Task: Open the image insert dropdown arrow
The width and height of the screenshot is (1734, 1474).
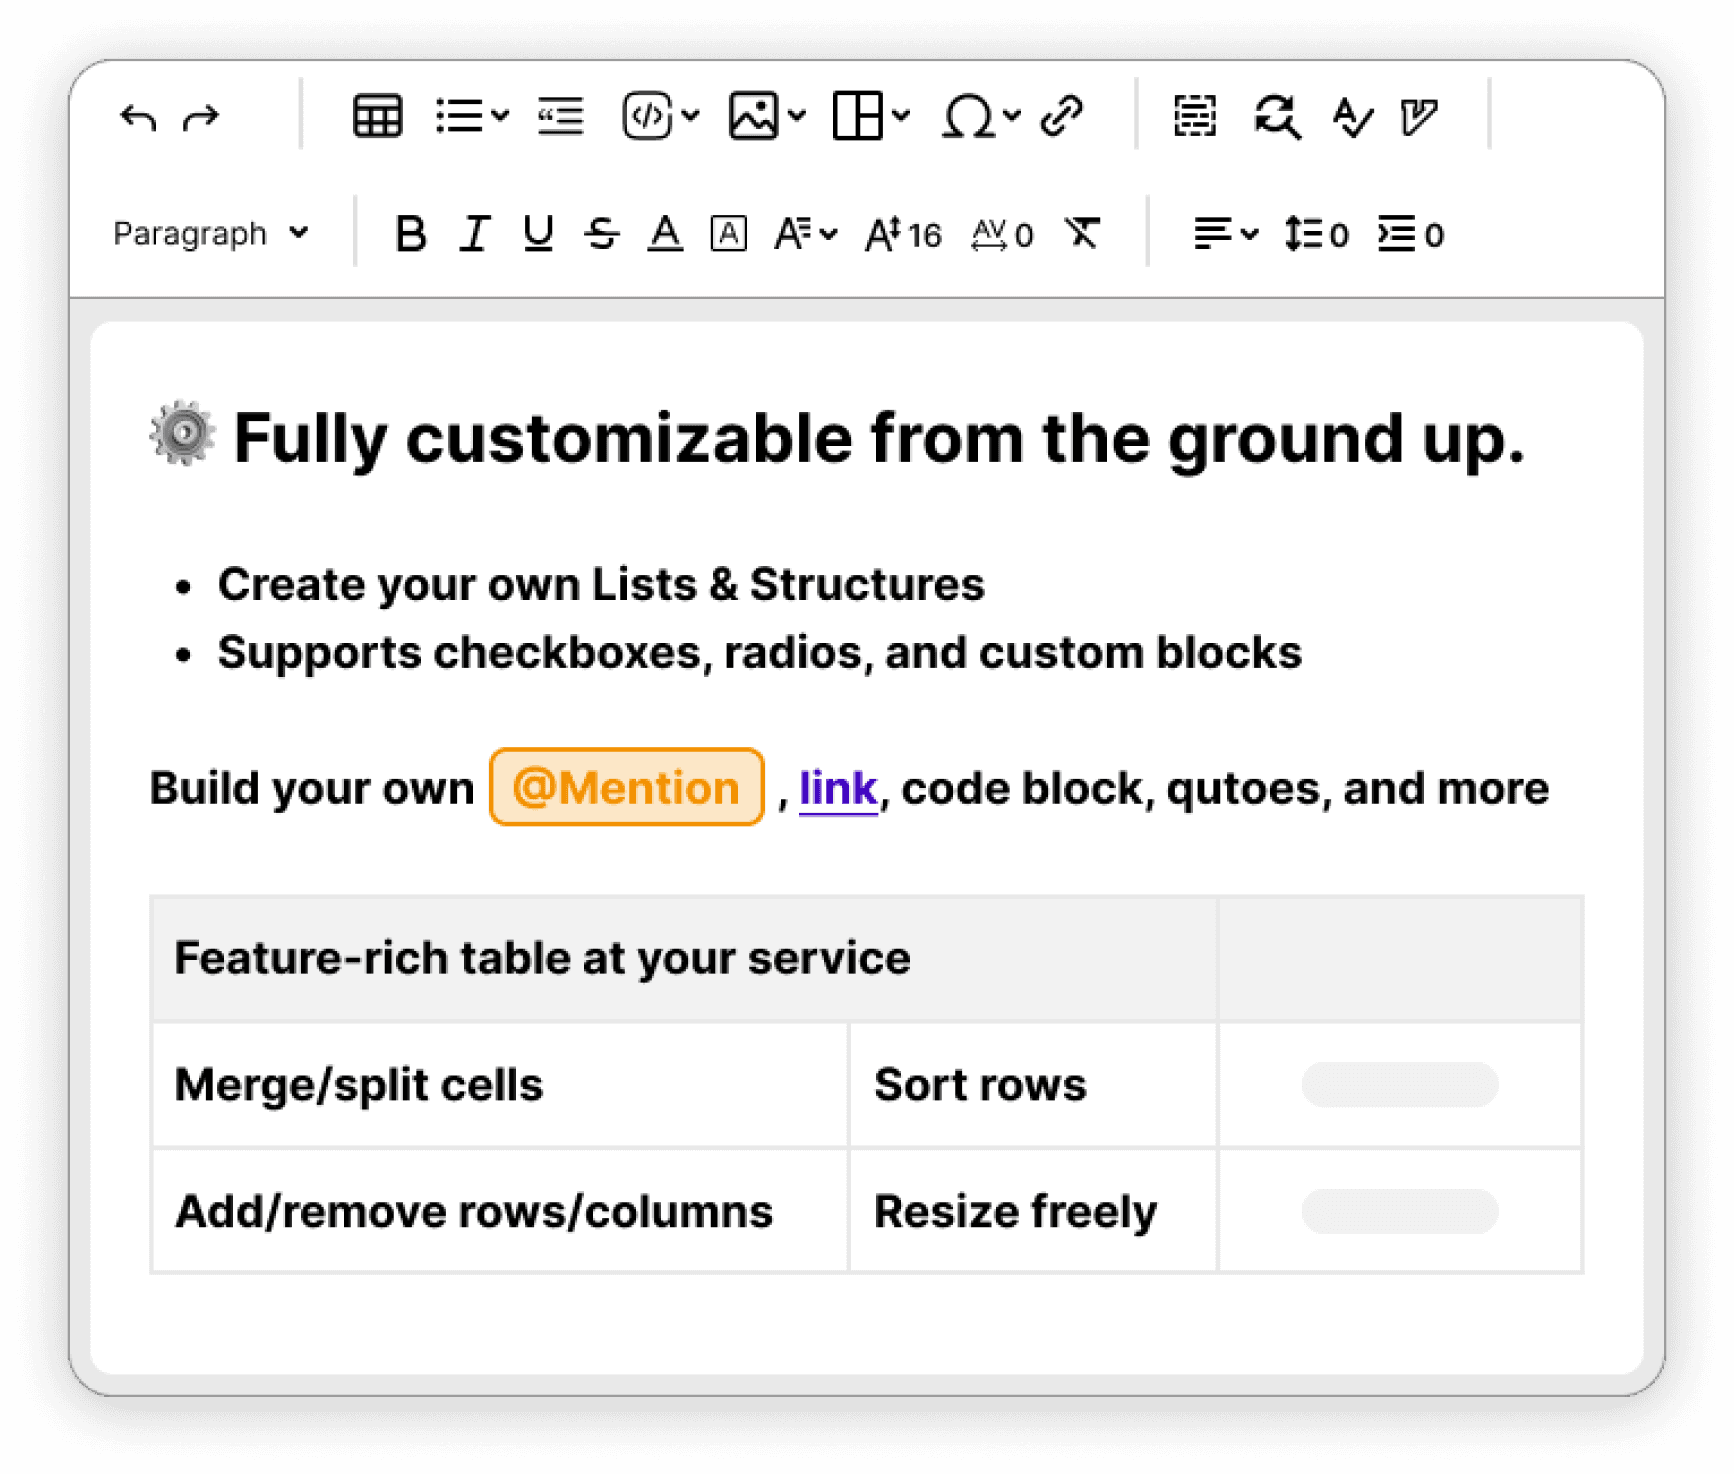Action: pyautogui.click(x=797, y=116)
